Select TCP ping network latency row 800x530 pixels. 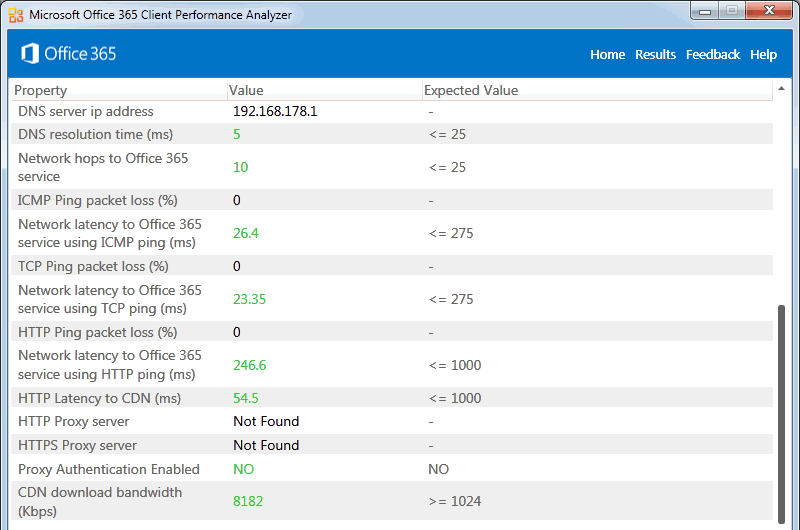pos(392,299)
